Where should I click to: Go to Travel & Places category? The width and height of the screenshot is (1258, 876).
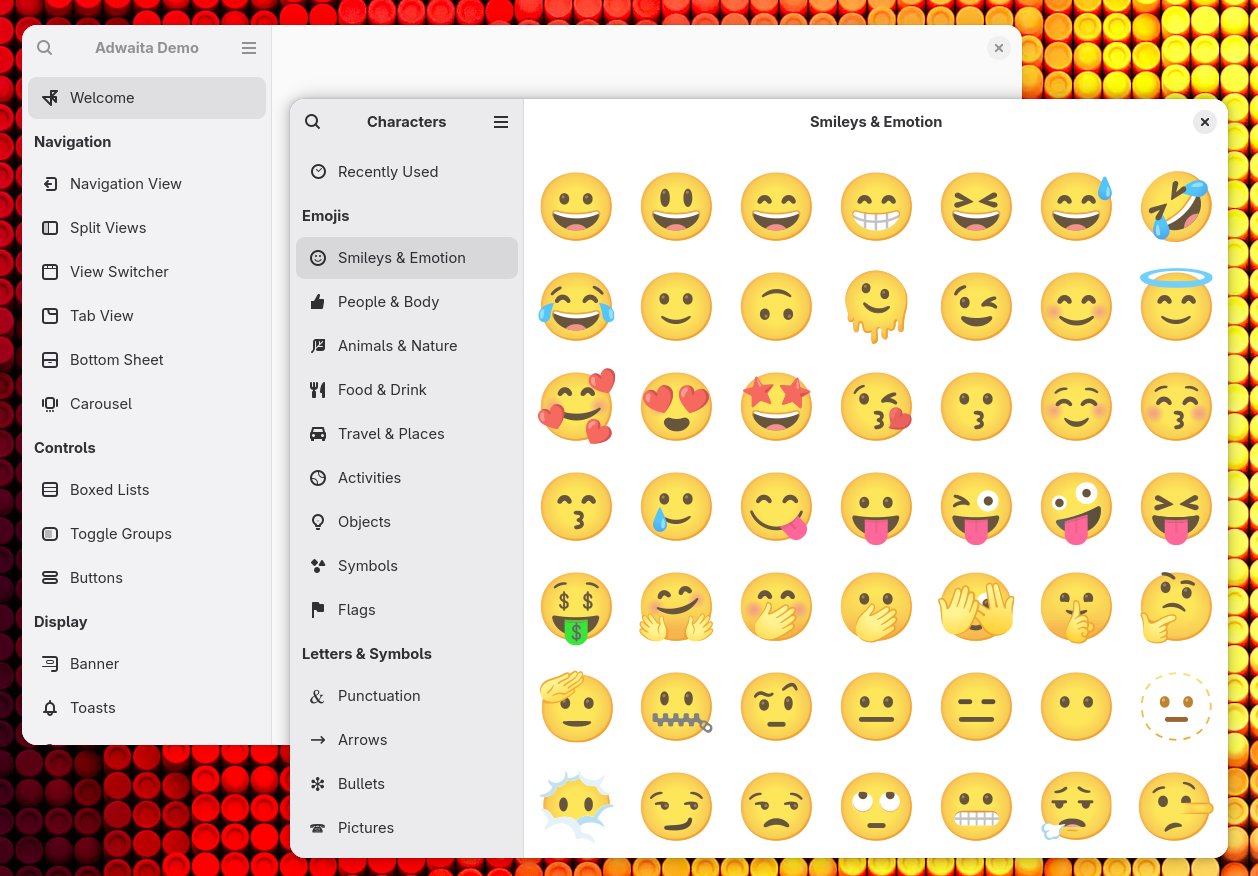coord(391,434)
